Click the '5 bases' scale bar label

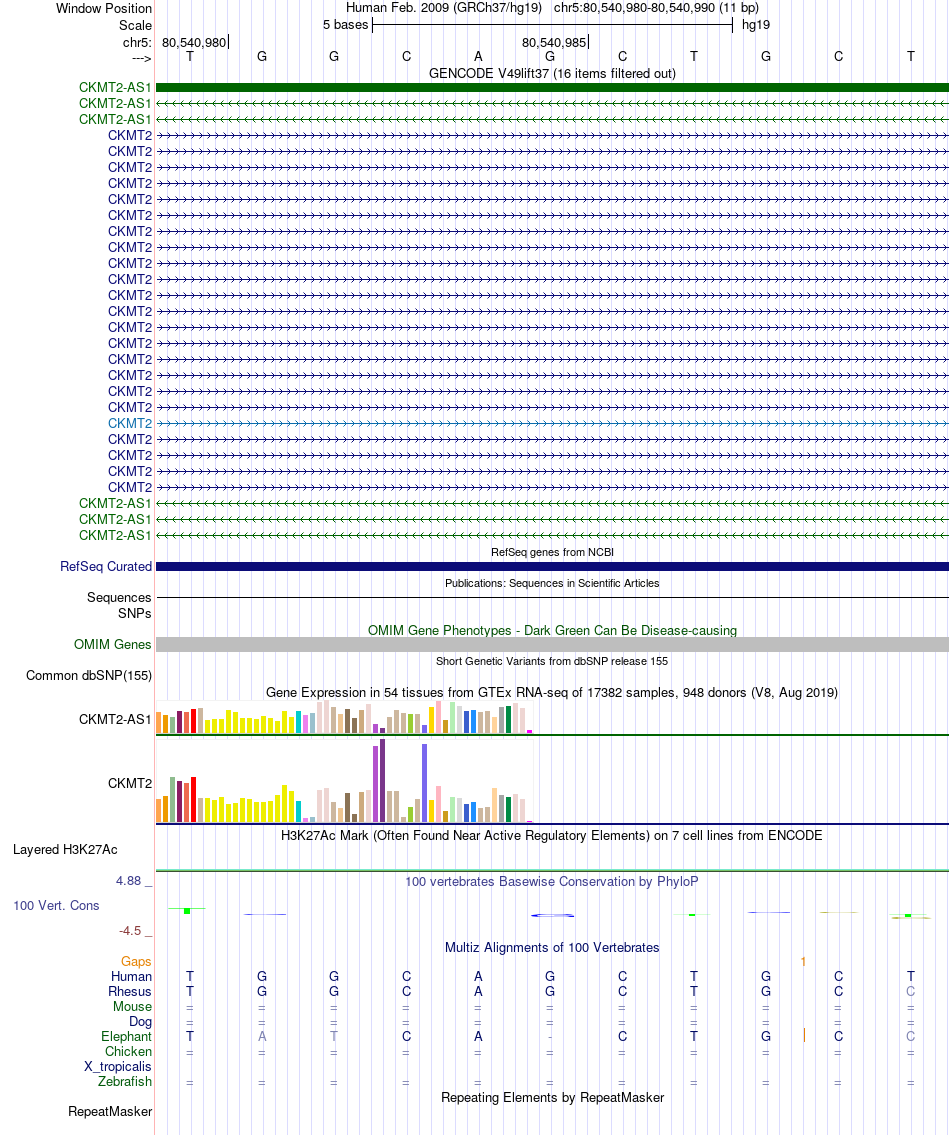coord(345,25)
